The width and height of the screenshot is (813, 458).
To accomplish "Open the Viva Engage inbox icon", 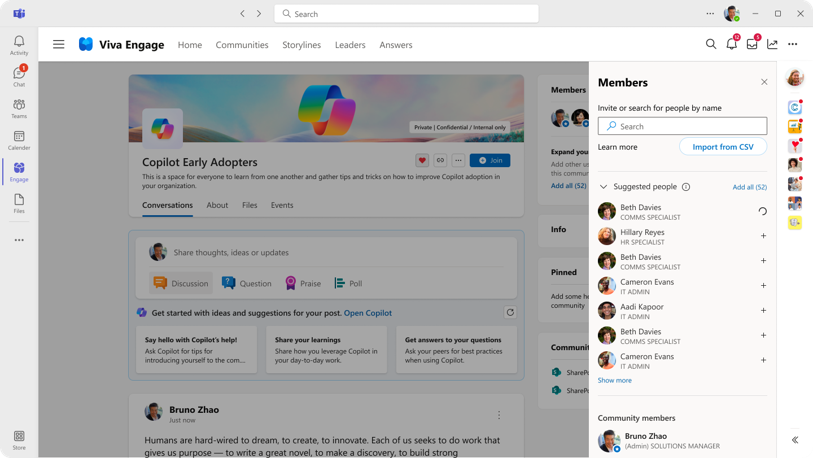I will tap(752, 44).
